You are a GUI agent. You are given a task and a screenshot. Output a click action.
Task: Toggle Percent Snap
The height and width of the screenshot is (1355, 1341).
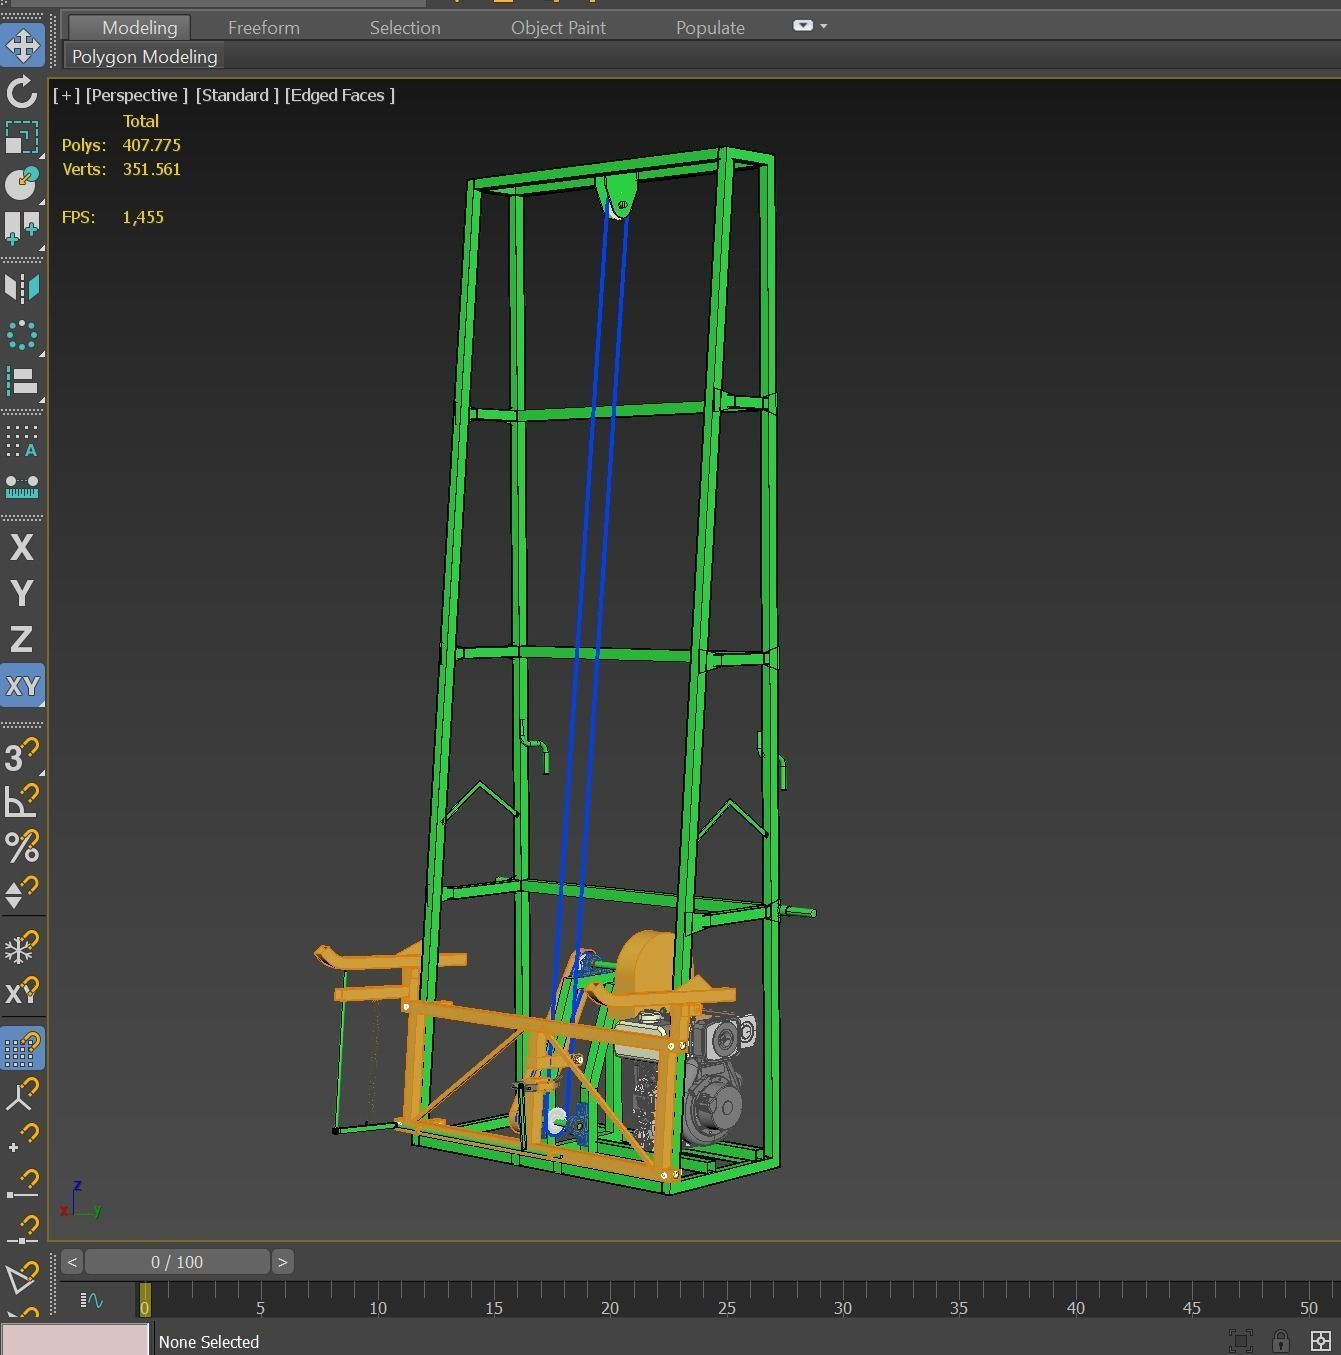[x=22, y=847]
